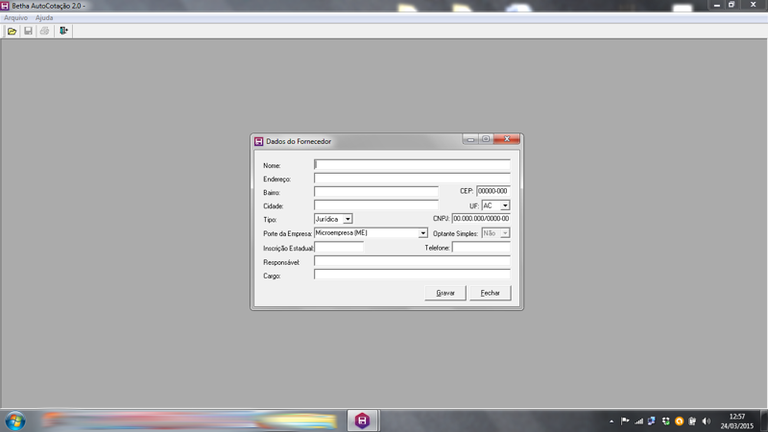Click the save diskette toolbar icon

28,31
